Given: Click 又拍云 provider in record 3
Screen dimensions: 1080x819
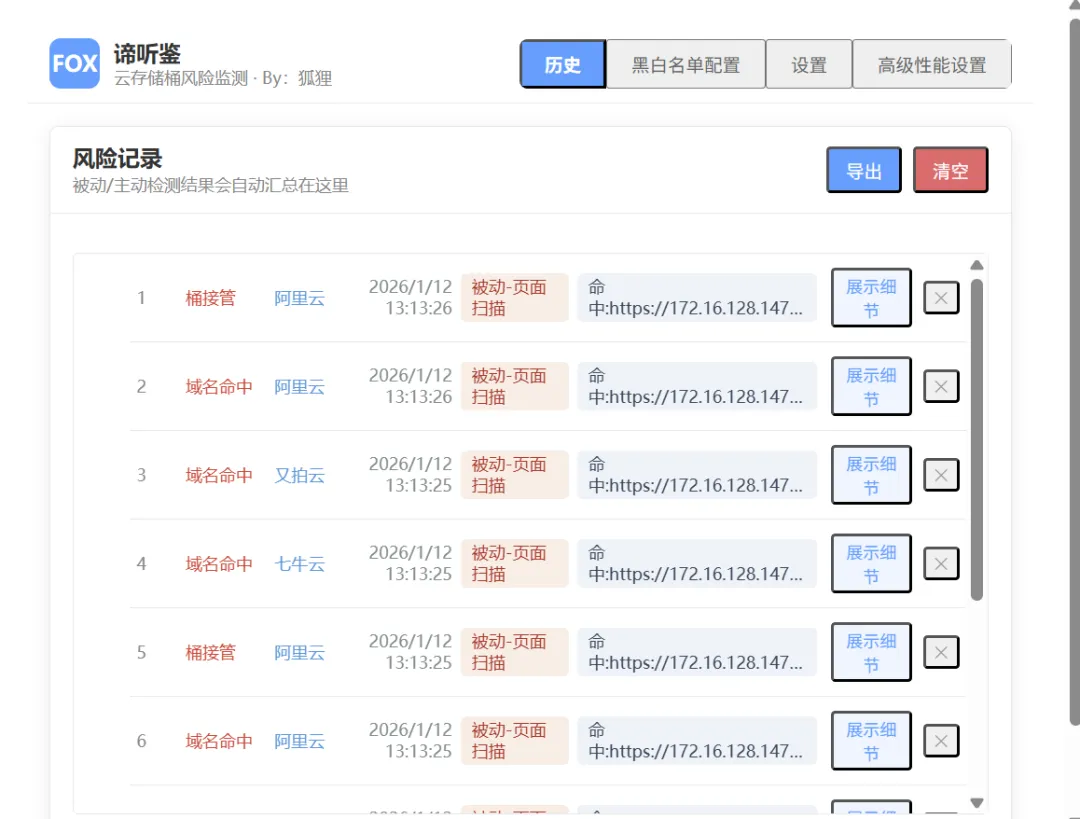Looking at the screenshot, I should tap(300, 475).
